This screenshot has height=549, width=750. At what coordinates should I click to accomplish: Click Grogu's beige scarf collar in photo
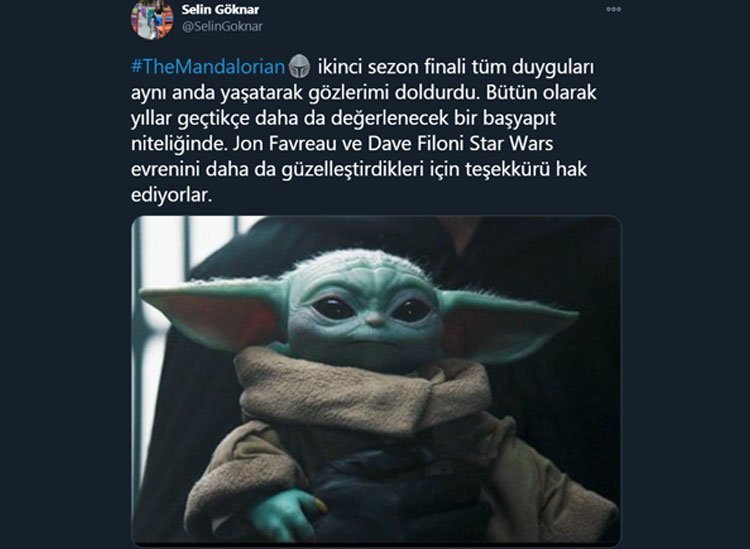pyautogui.click(x=364, y=392)
